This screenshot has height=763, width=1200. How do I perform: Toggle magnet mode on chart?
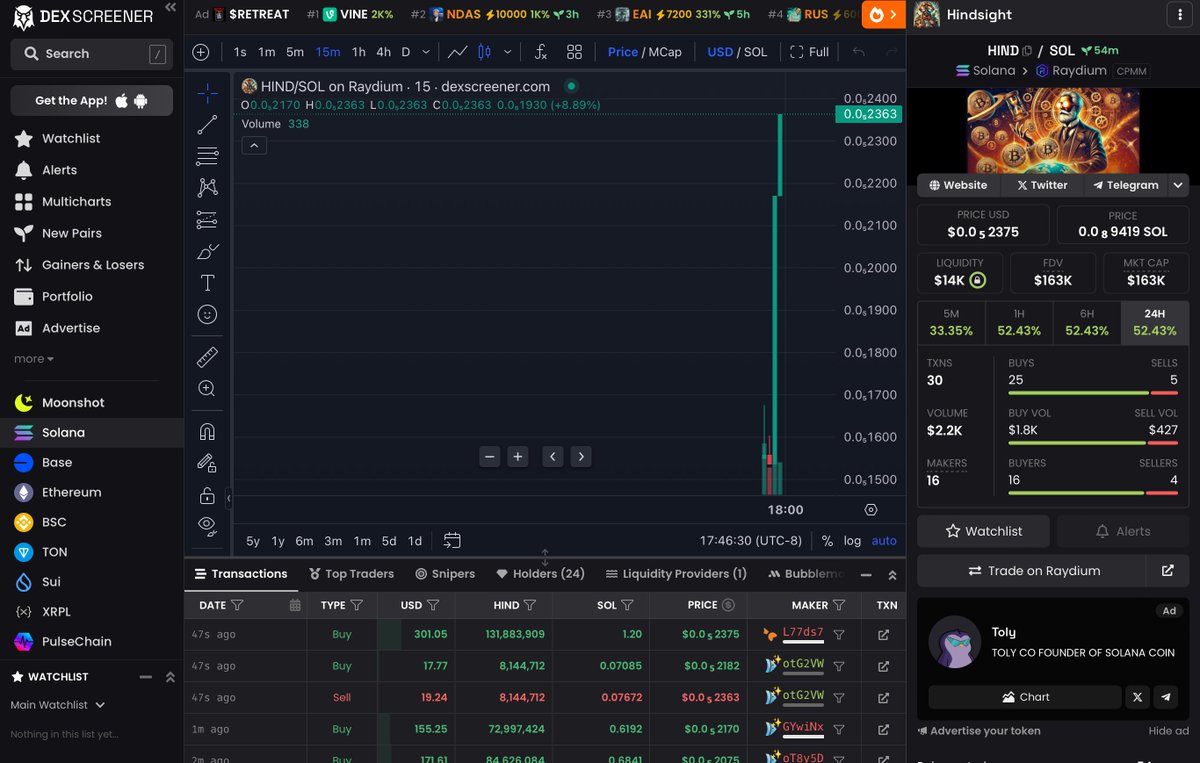(207, 432)
